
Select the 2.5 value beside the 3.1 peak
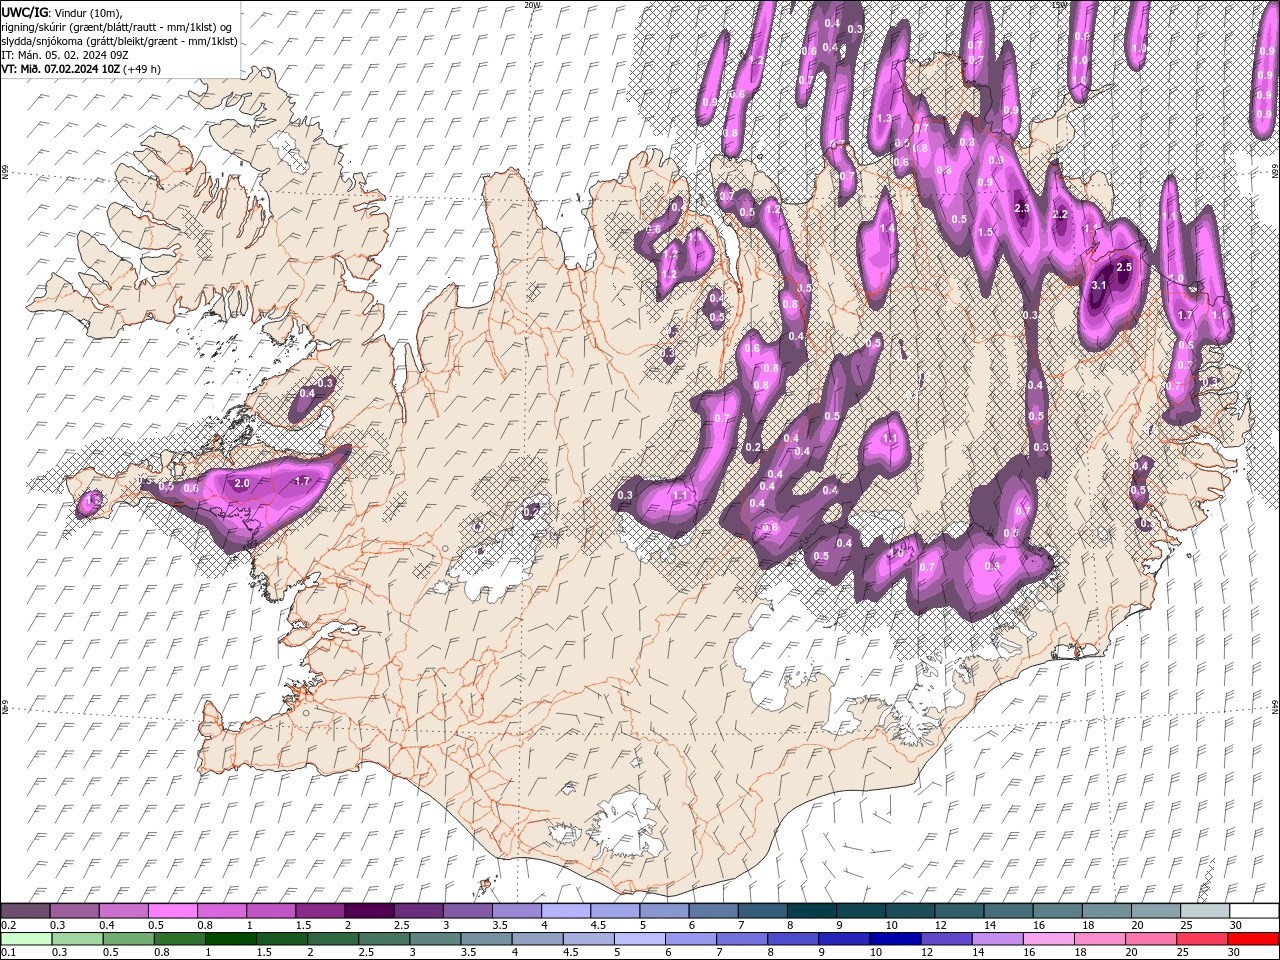click(x=1123, y=267)
